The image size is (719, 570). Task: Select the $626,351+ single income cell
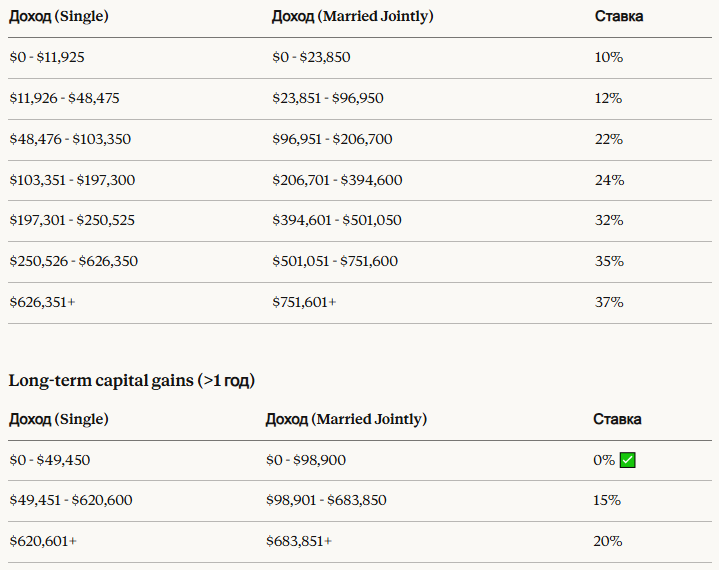coord(42,302)
